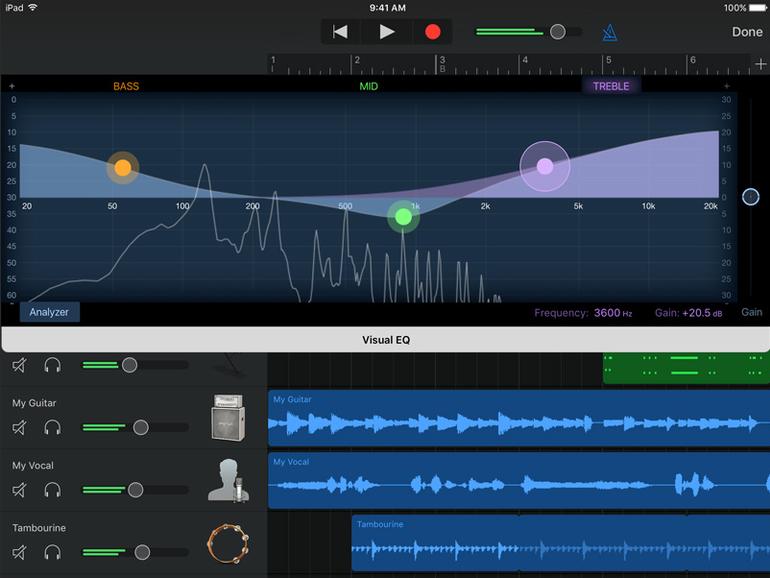The width and height of the screenshot is (770, 578).
Task: Tap the Wi-Fi status icon
Action: pyautogui.click(x=33, y=7)
